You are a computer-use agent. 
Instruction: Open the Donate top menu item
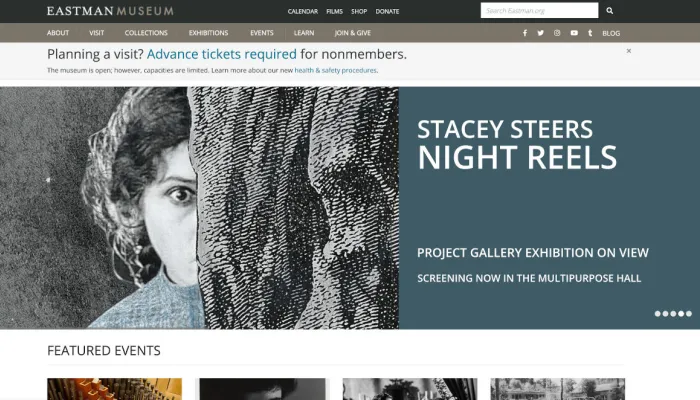pos(387,11)
